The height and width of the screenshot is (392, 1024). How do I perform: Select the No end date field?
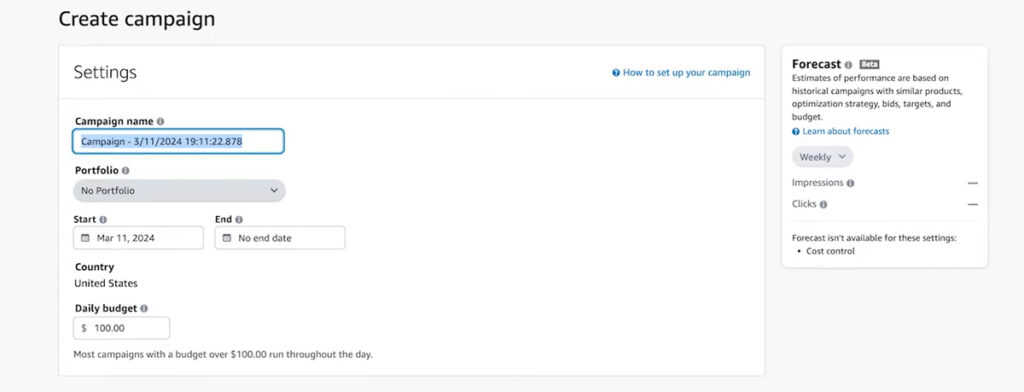[280, 238]
